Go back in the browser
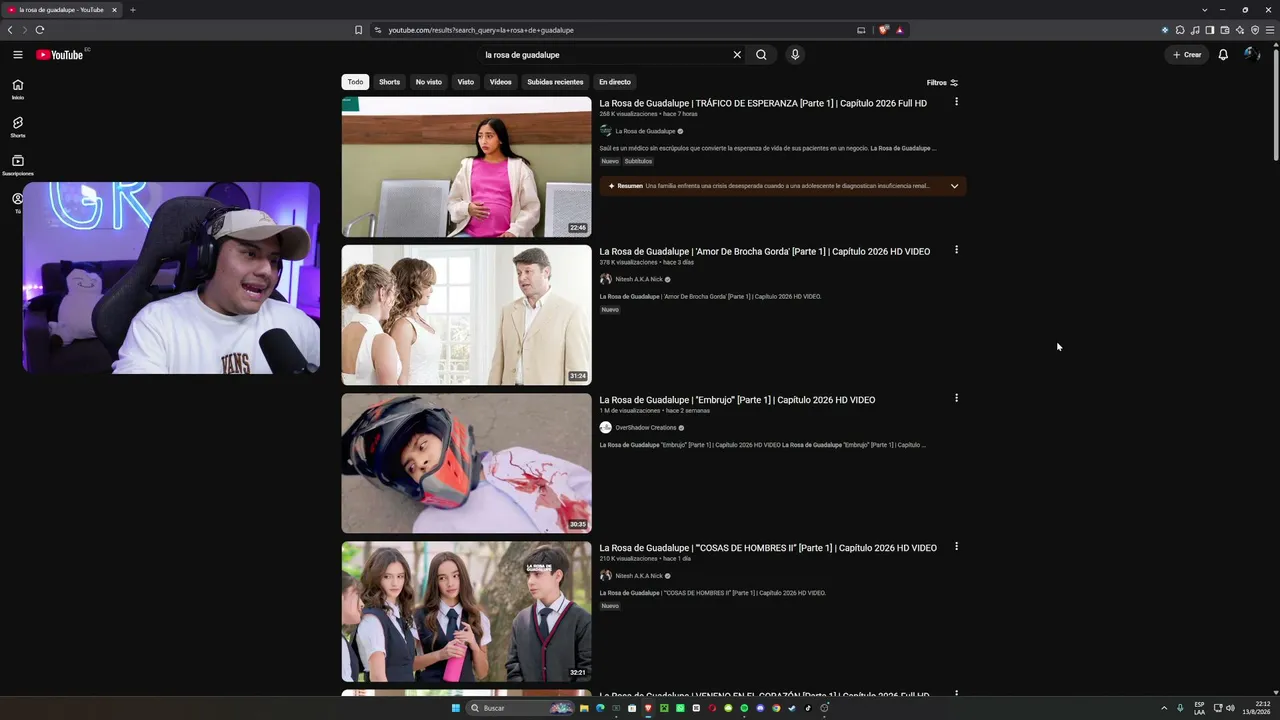 tap(10, 30)
